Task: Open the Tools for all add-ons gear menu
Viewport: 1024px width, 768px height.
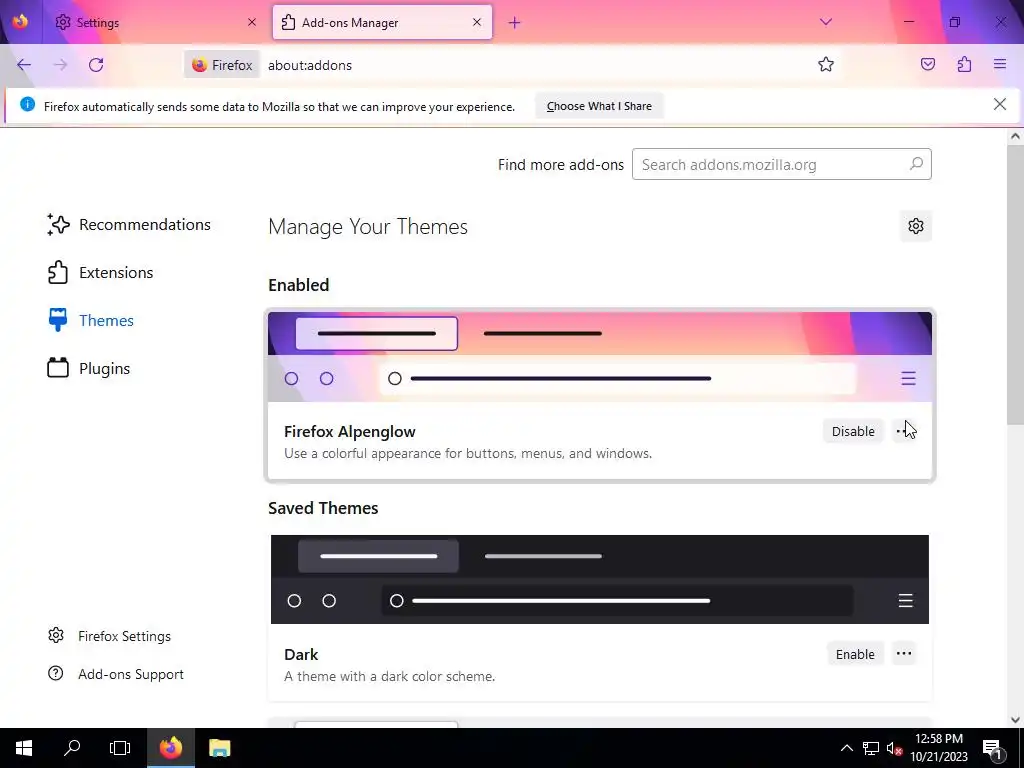Action: [916, 226]
